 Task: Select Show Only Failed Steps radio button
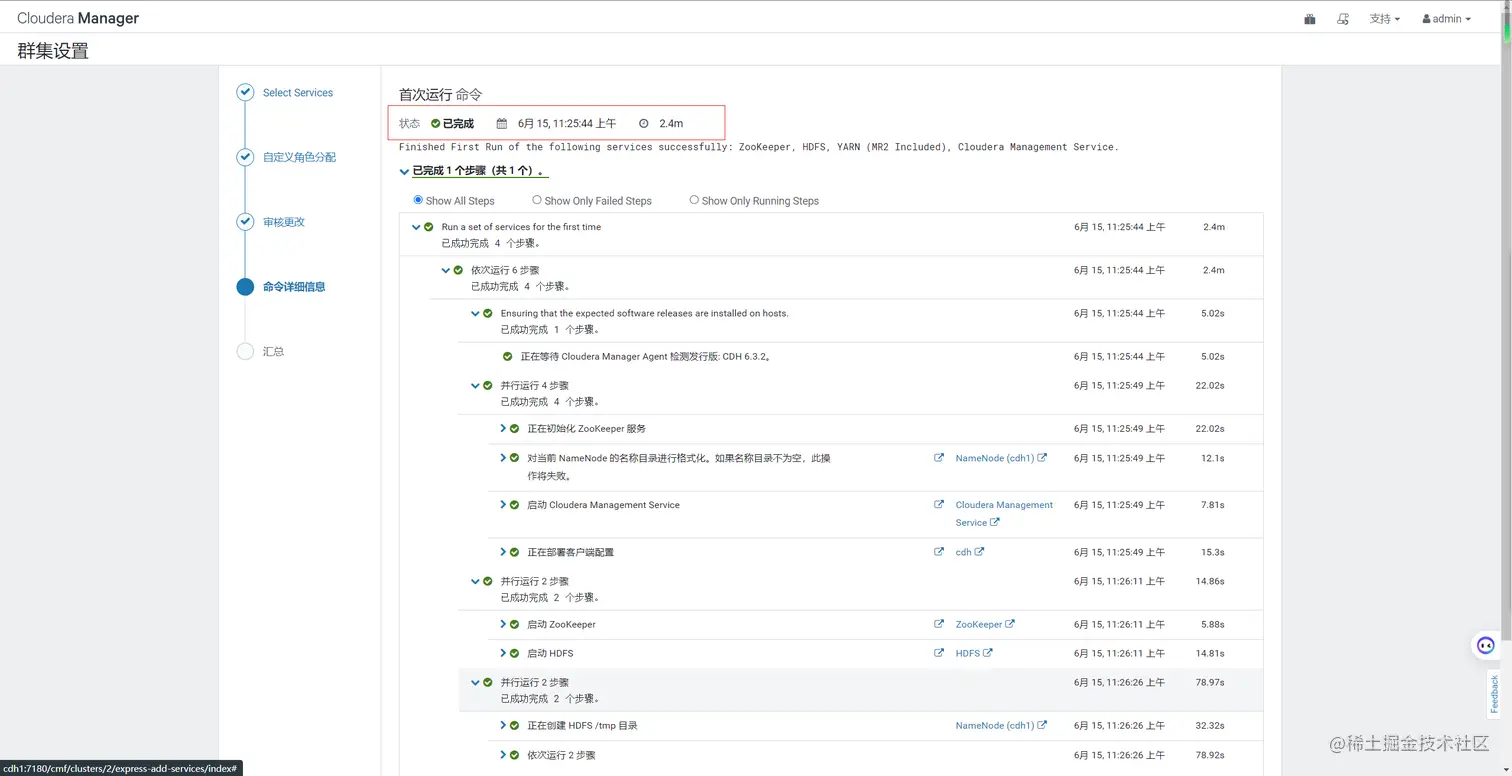tap(537, 200)
